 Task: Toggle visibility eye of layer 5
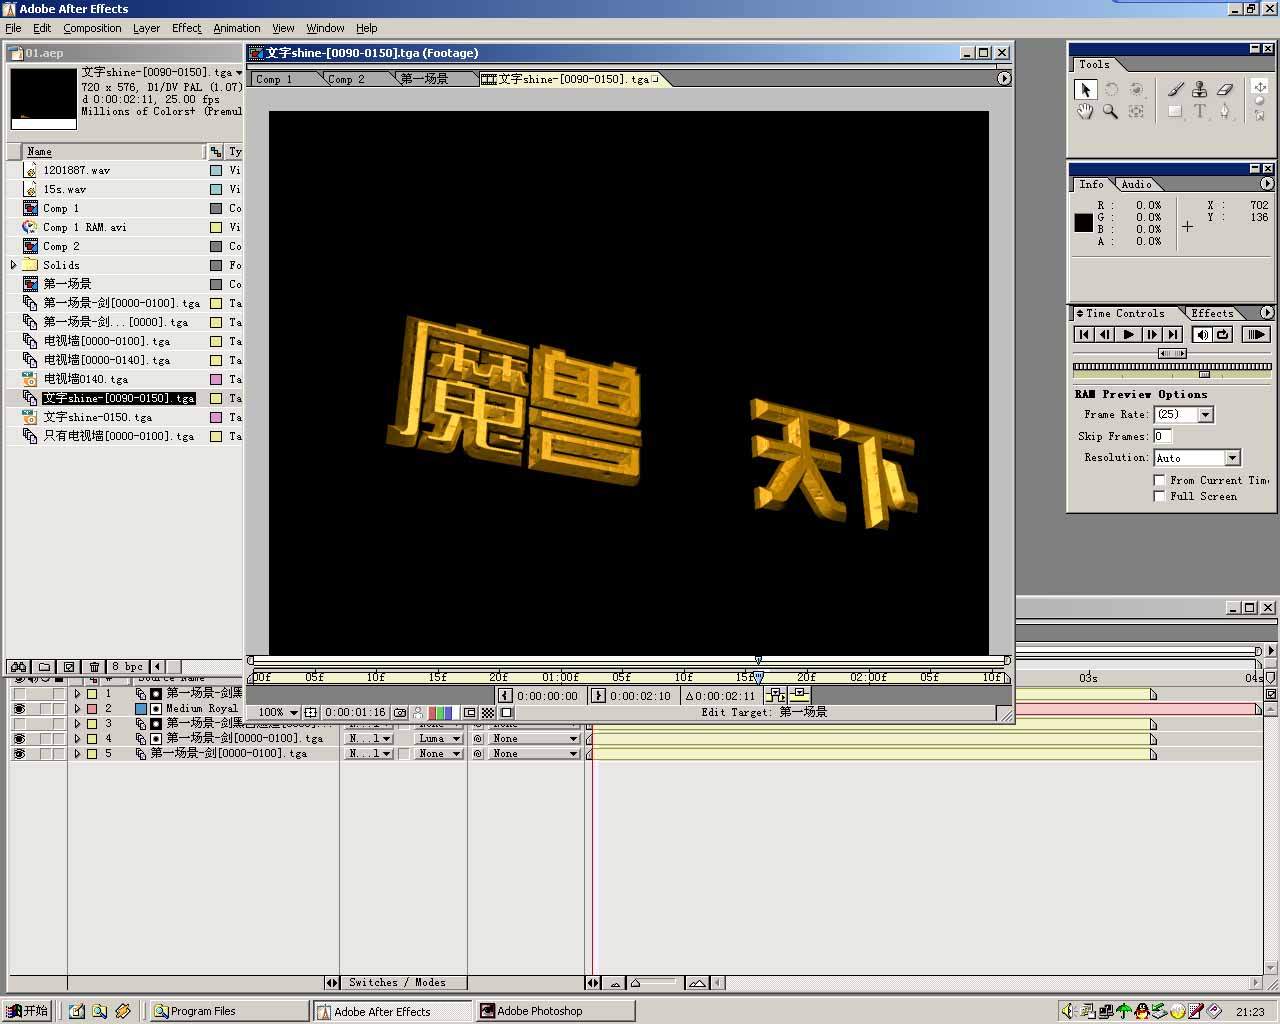[18, 753]
